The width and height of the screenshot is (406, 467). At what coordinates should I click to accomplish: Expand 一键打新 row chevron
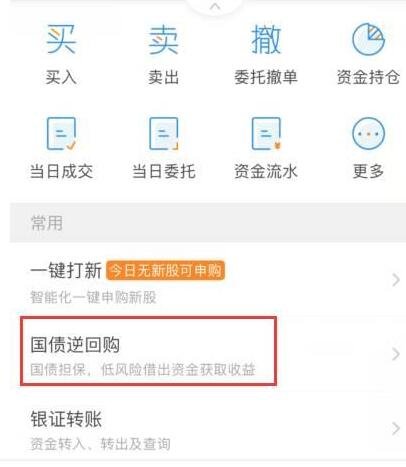click(396, 280)
